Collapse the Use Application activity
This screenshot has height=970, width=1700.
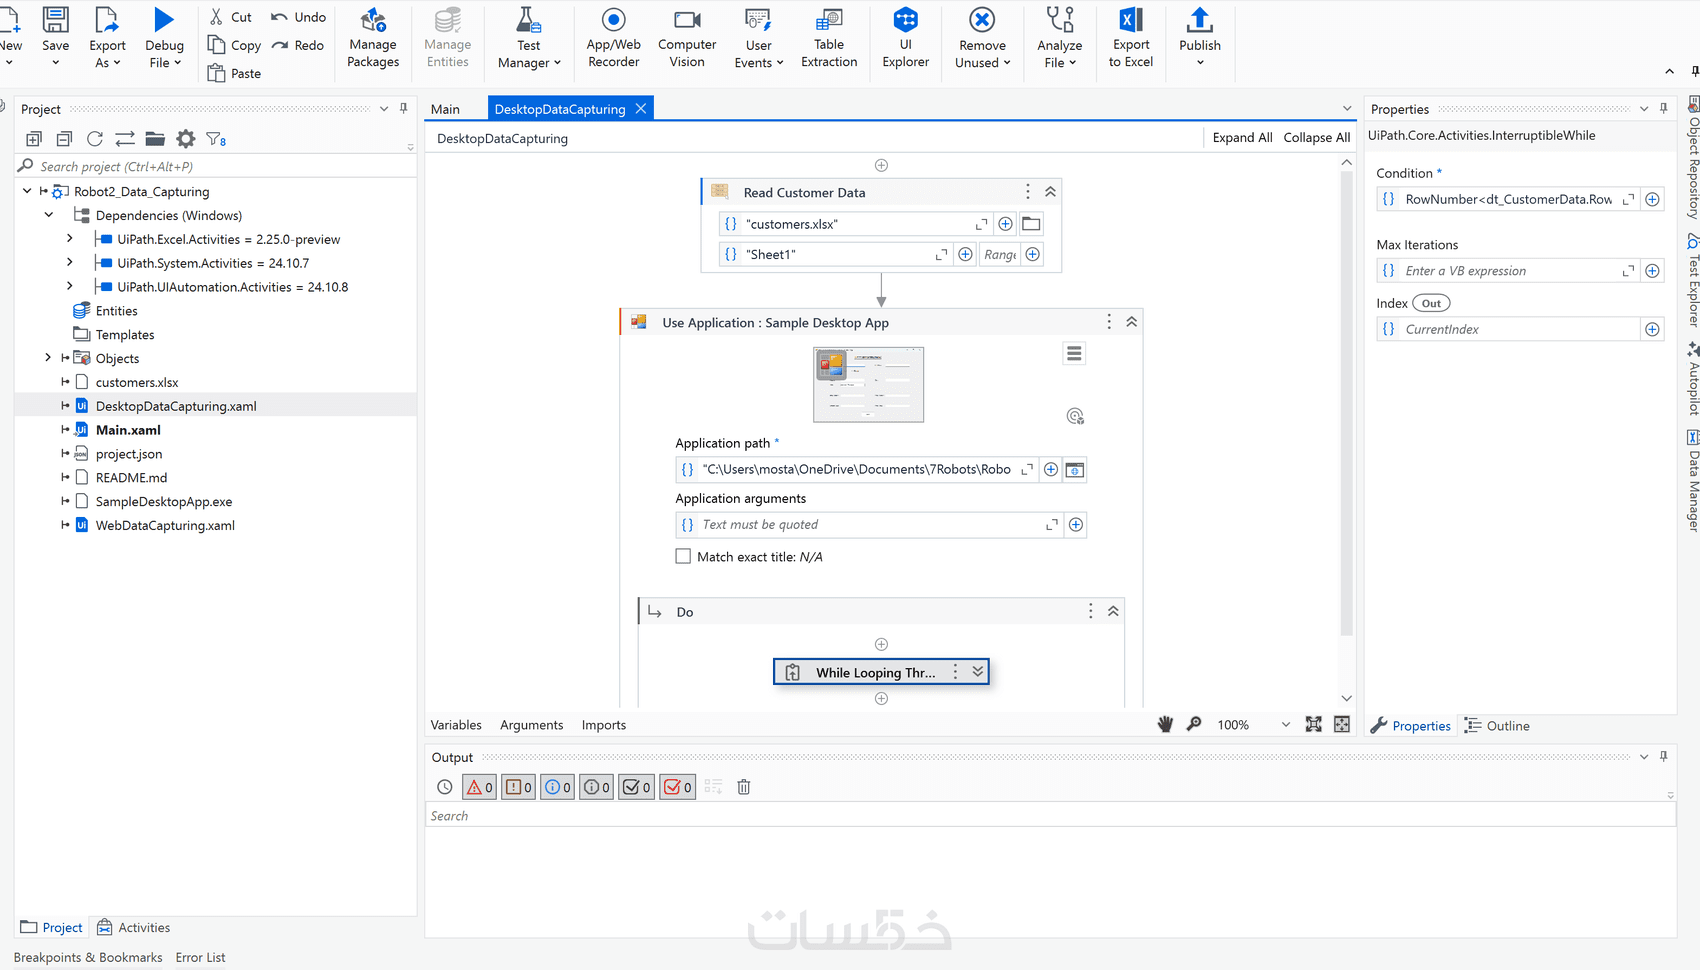pyautogui.click(x=1131, y=322)
